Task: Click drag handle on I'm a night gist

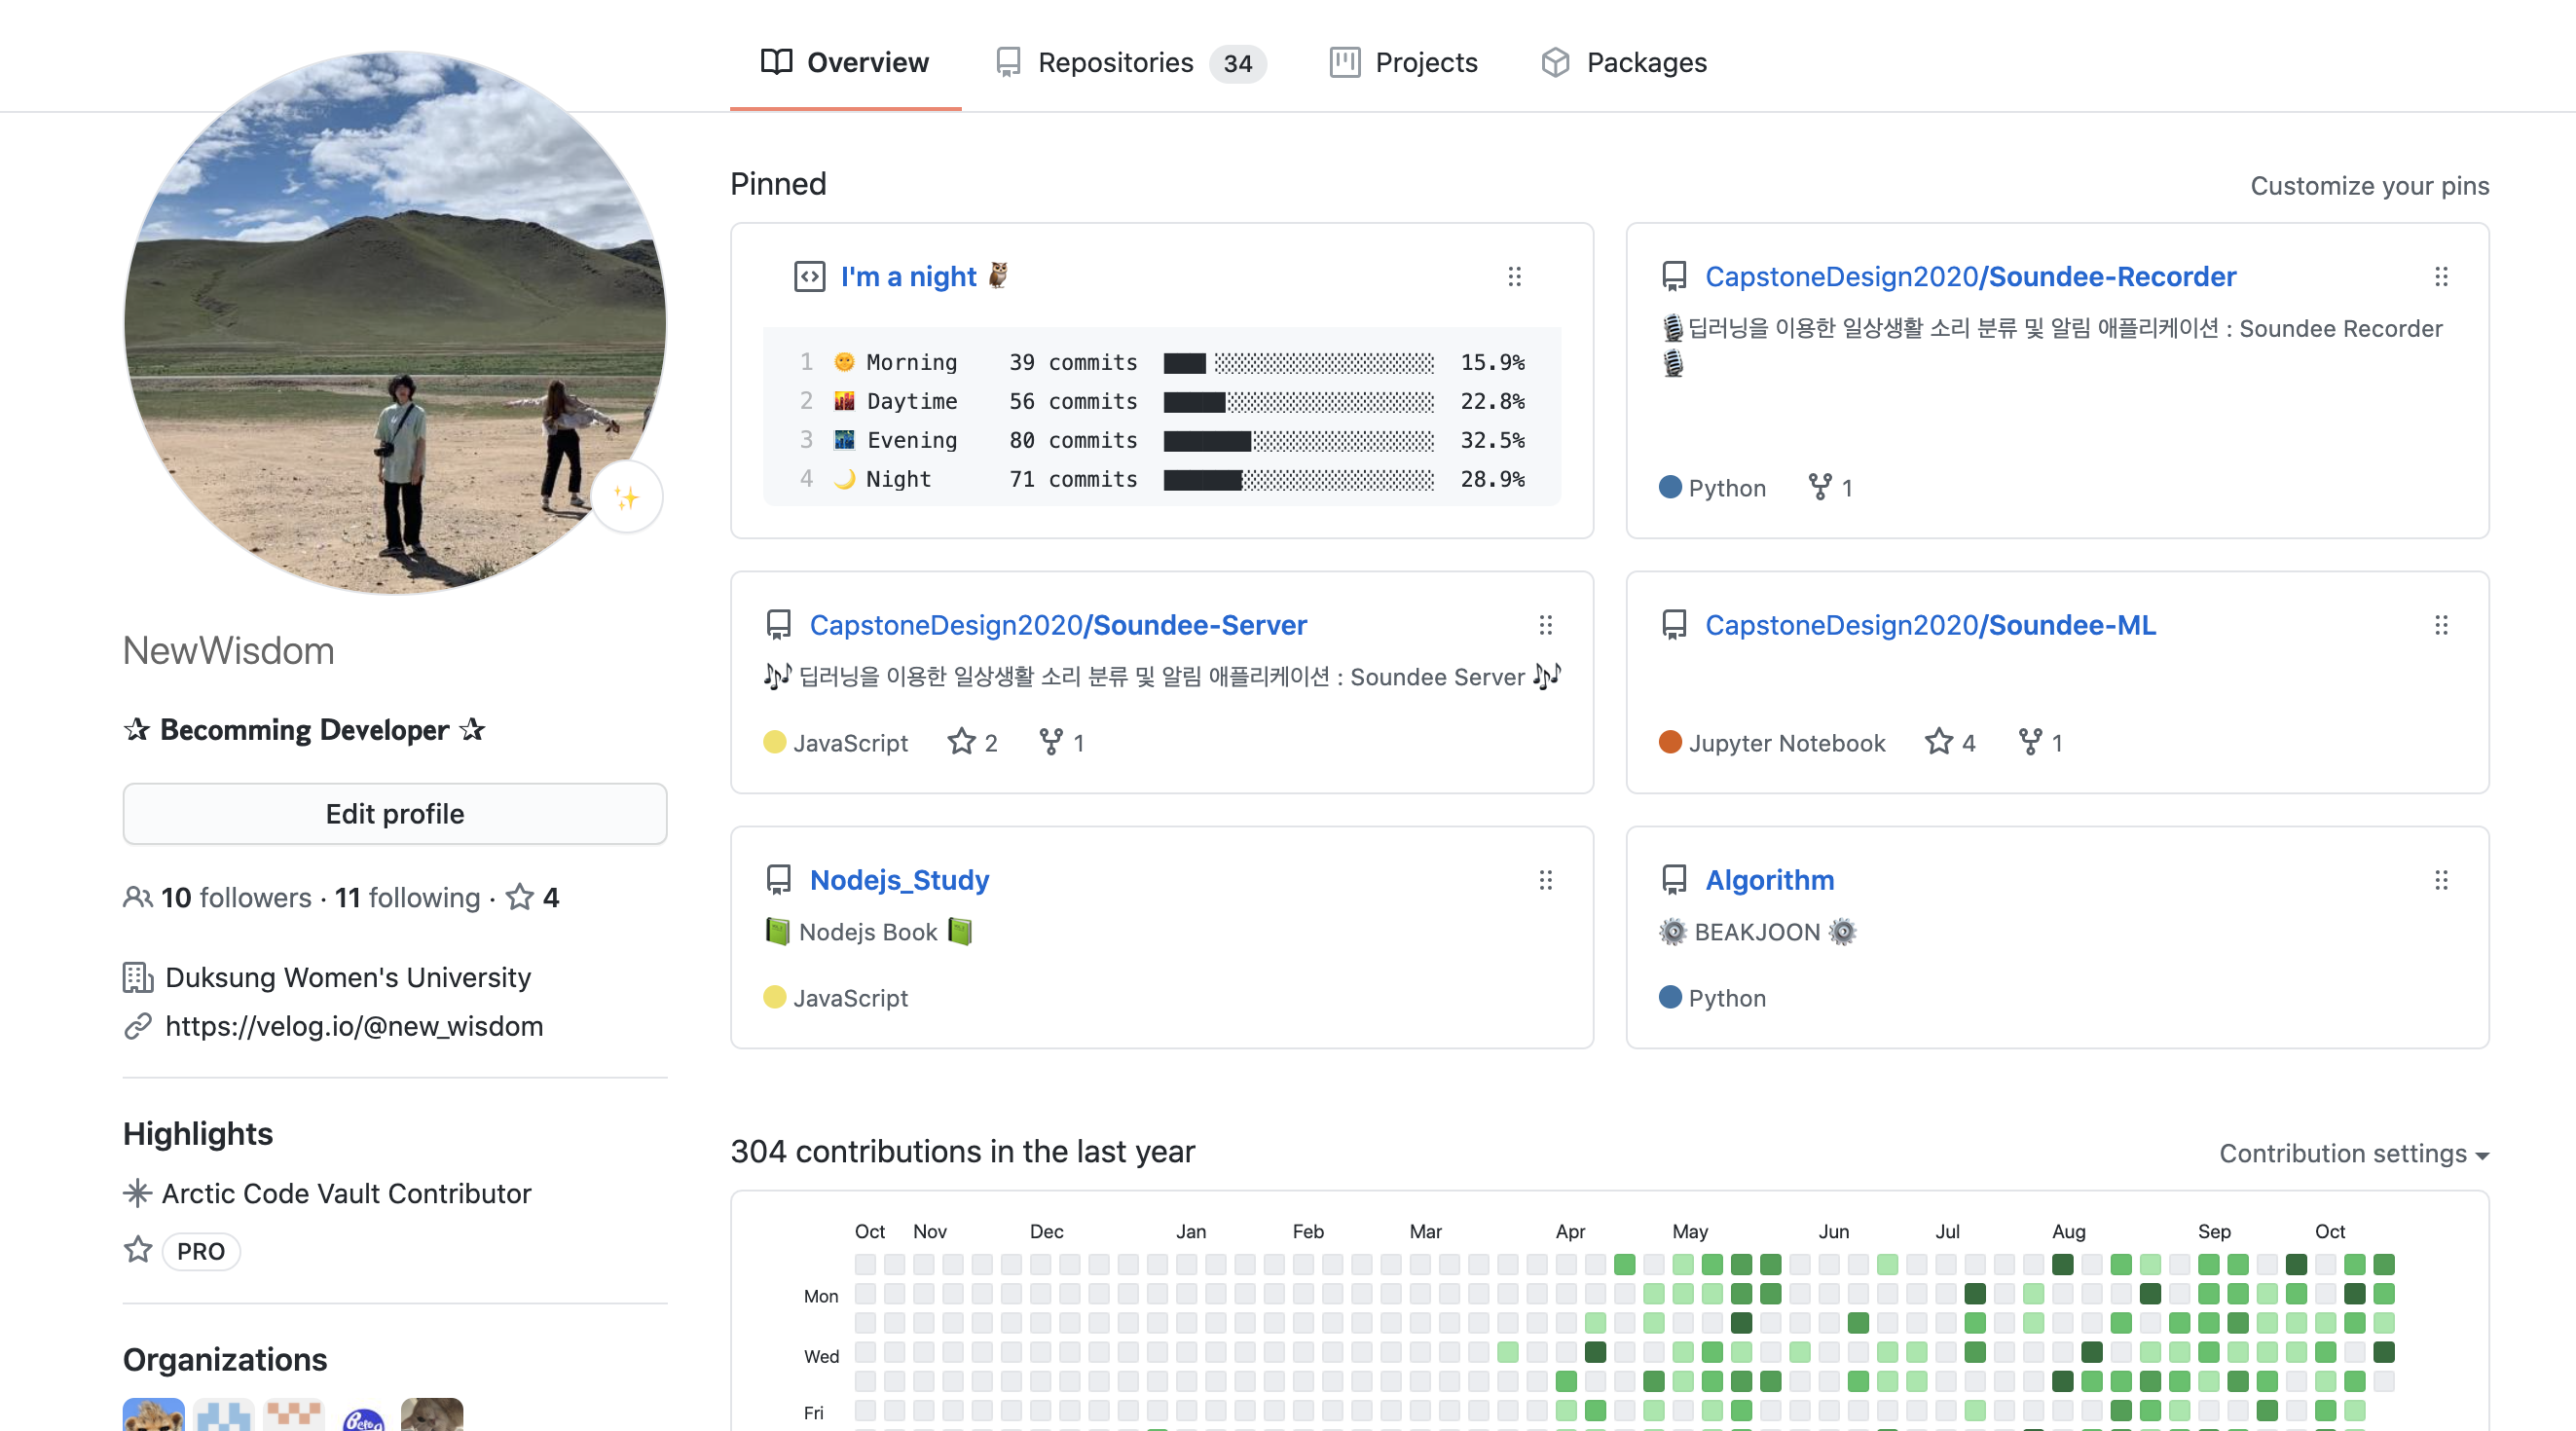Action: [x=1514, y=276]
